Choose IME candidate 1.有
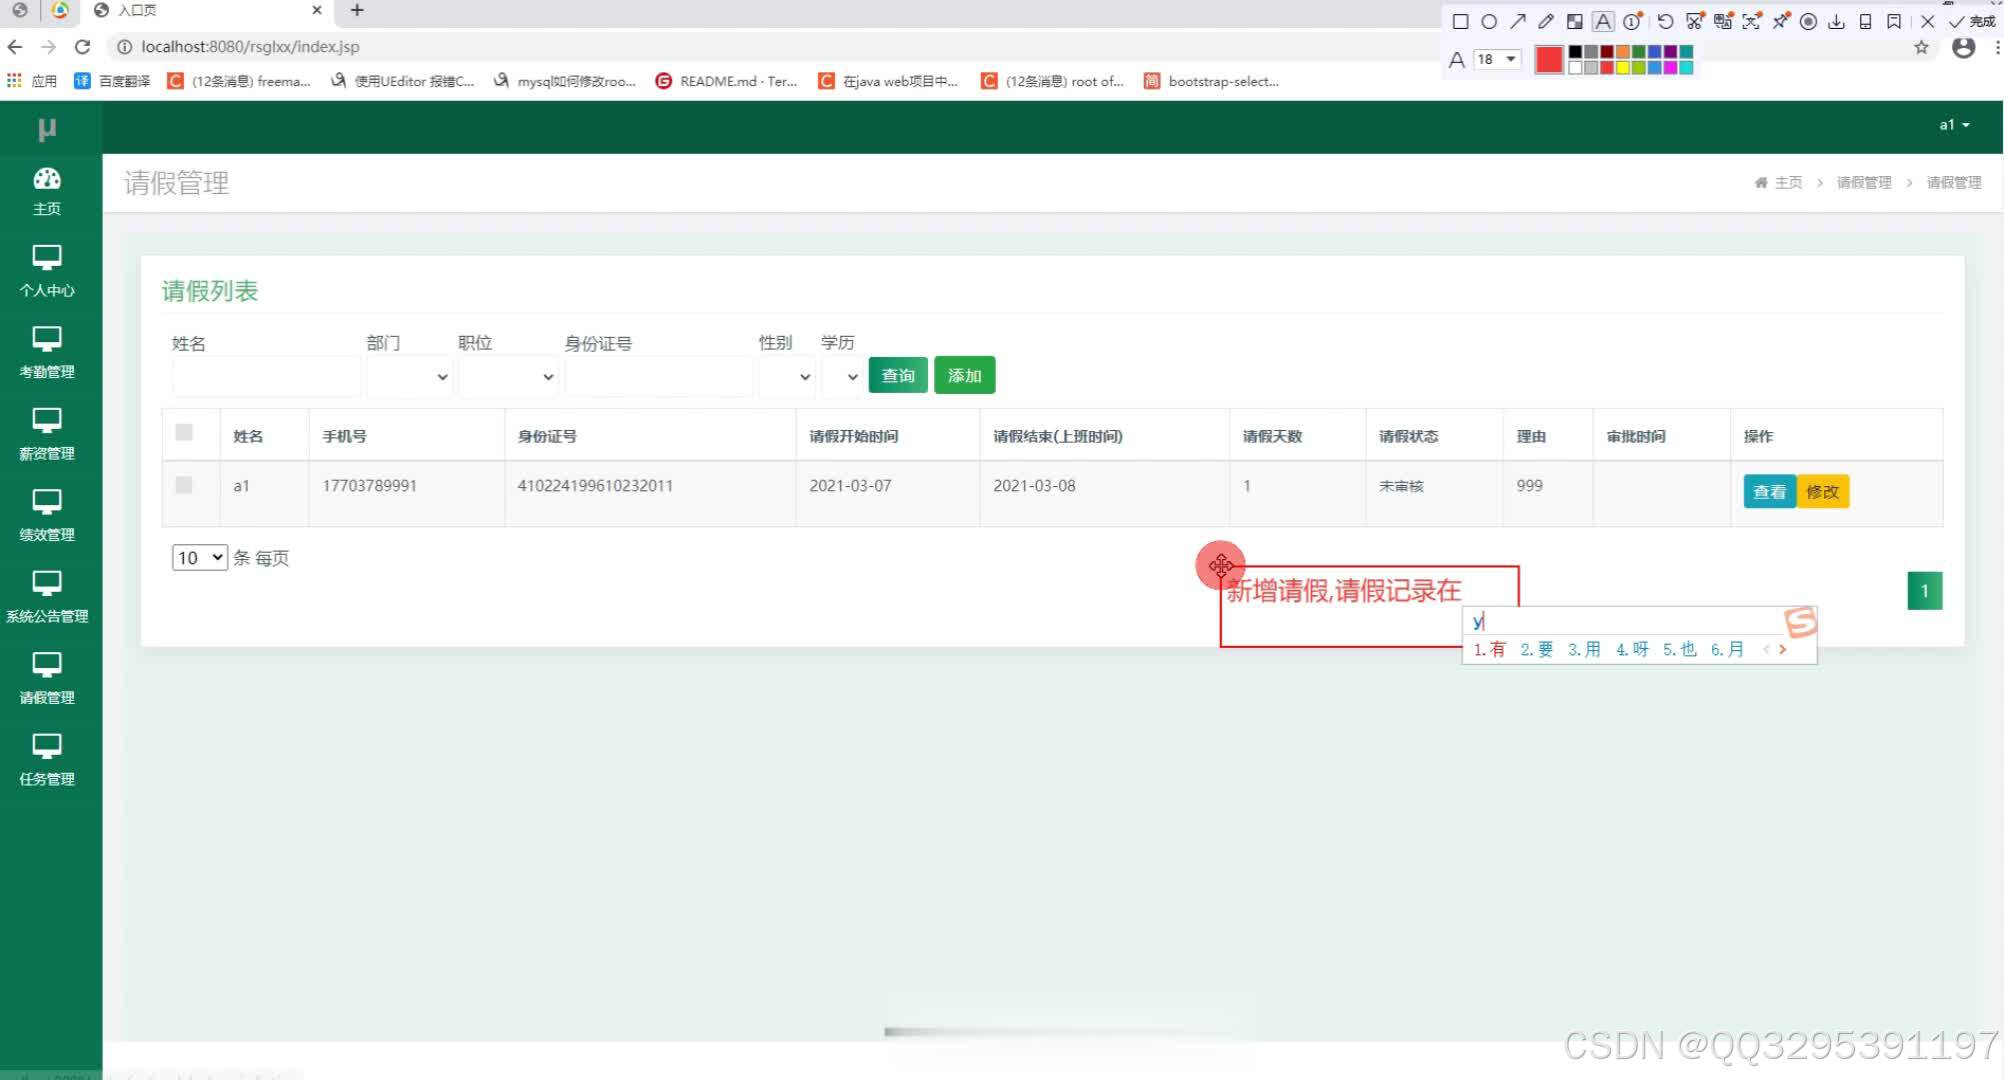Viewport: 2004px width, 1080px height. [1489, 649]
